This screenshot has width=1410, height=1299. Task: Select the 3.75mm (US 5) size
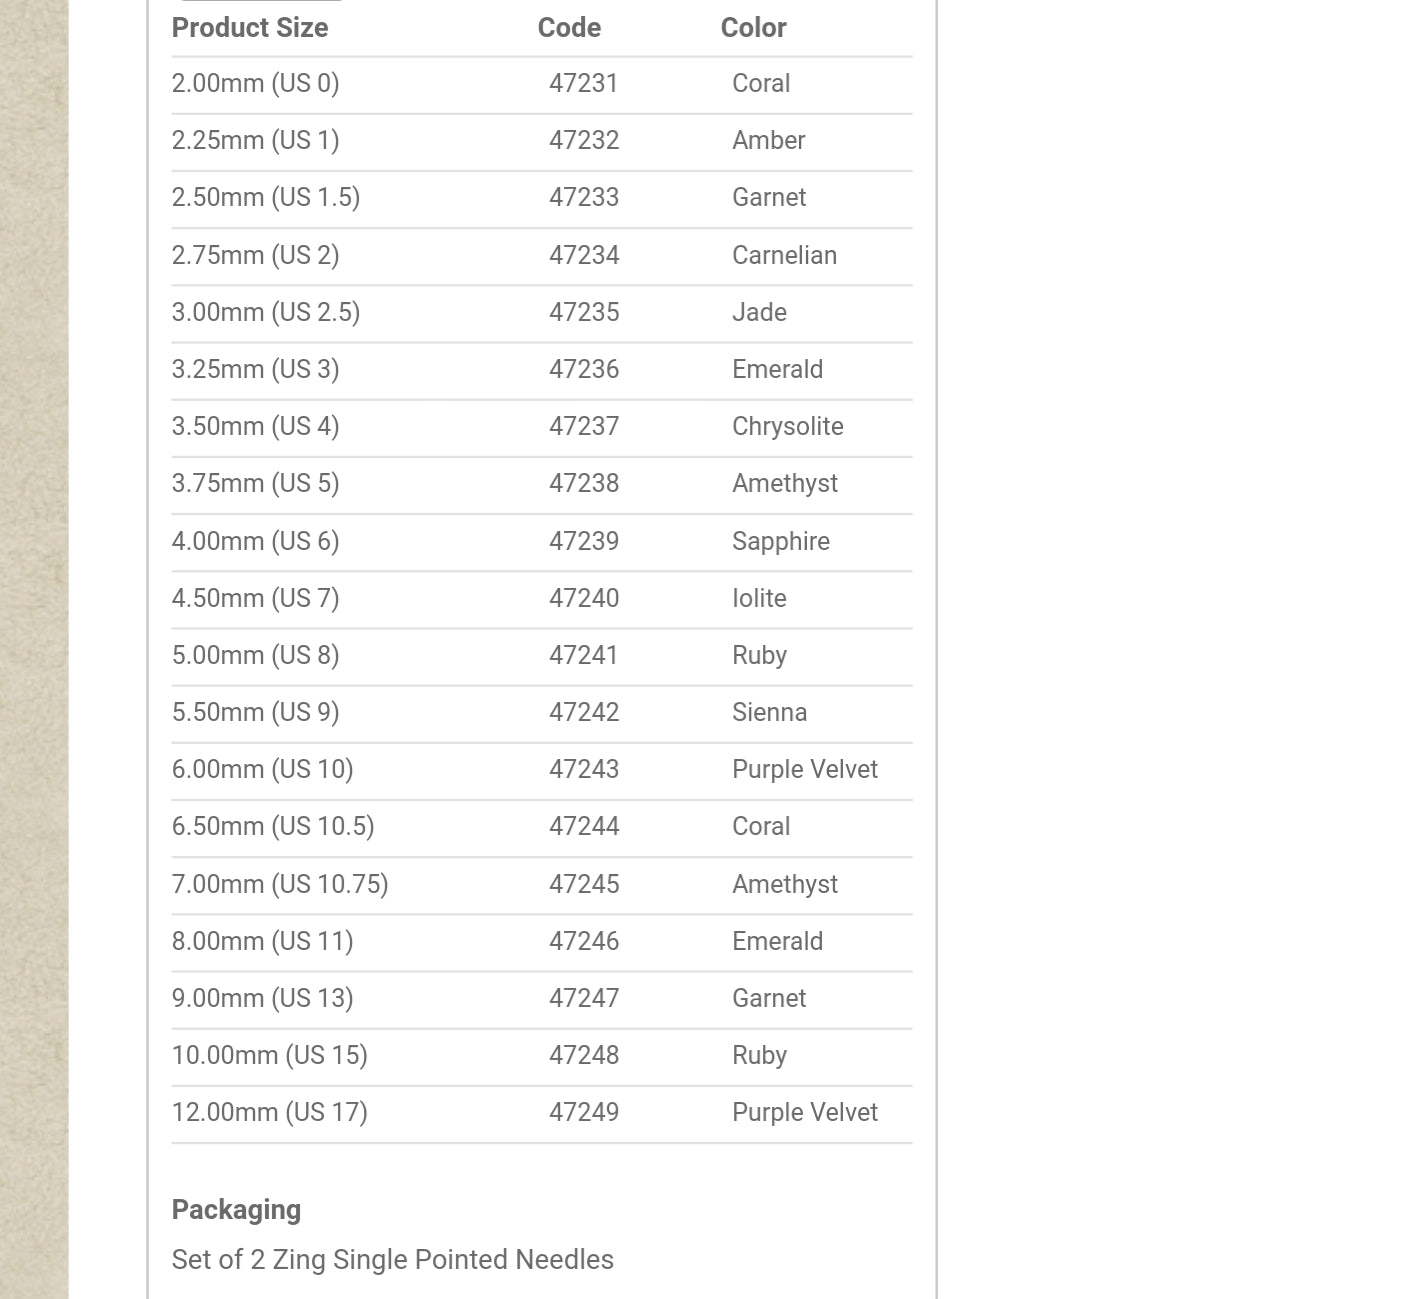[255, 483]
